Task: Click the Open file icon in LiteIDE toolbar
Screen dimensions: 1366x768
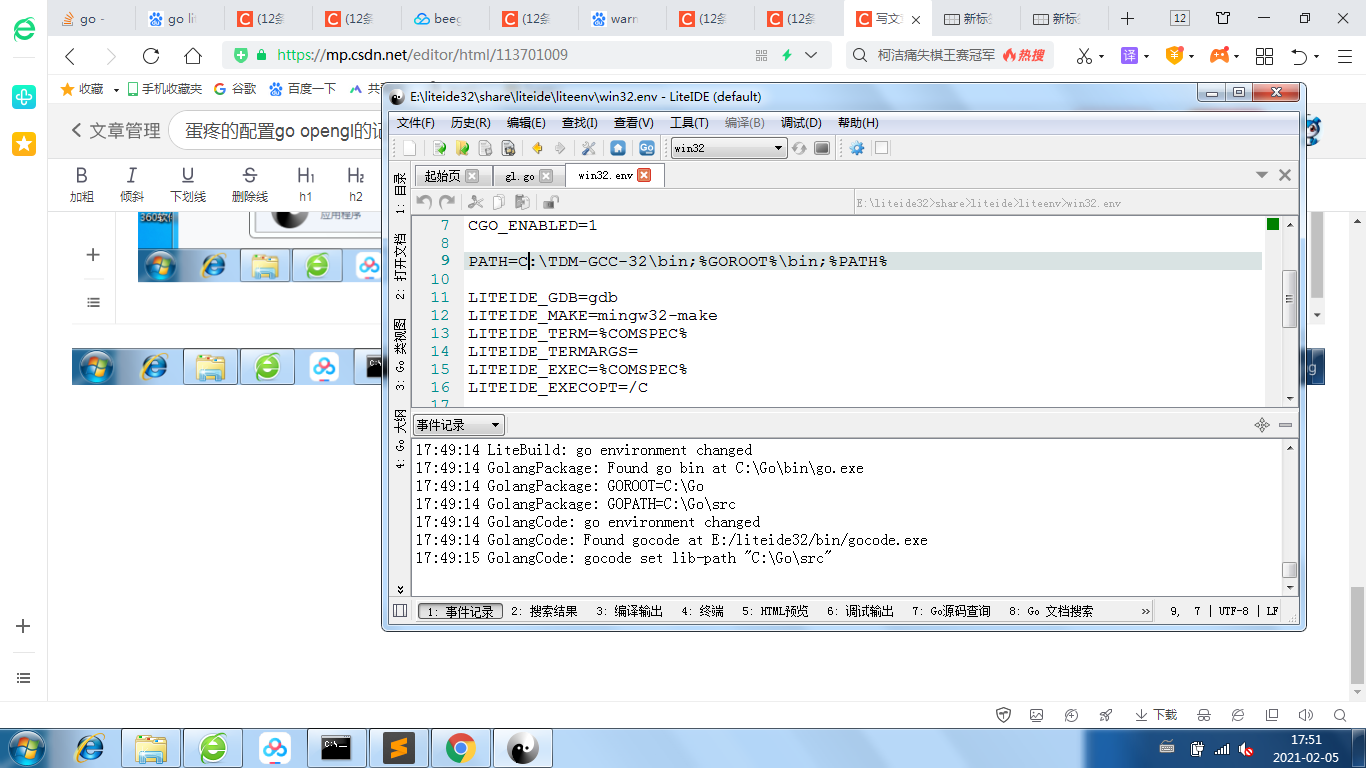Action: pyautogui.click(x=438, y=148)
